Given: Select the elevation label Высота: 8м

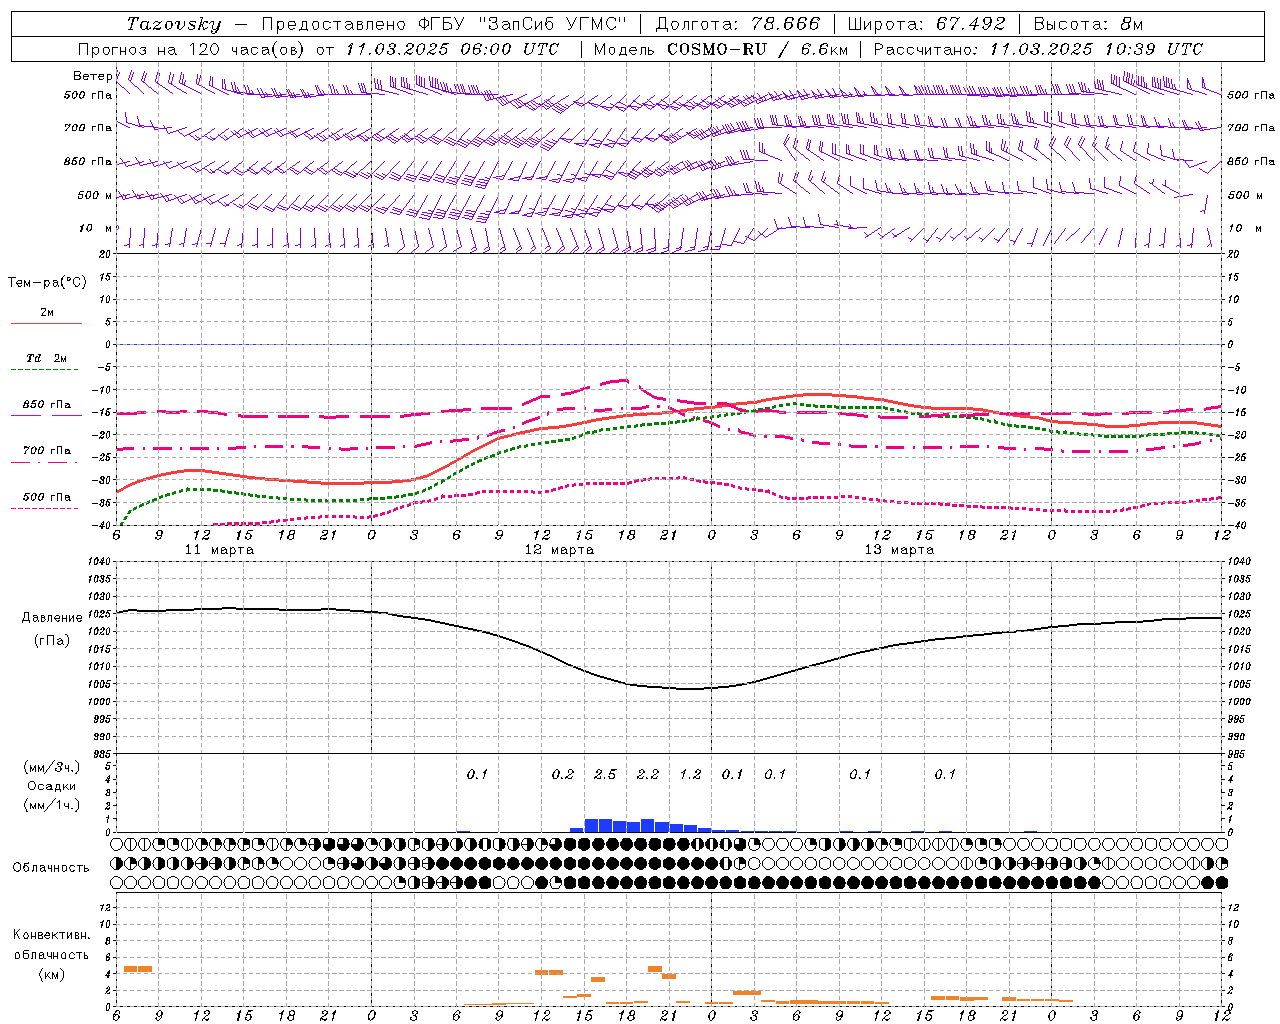Looking at the screenshot, I should (x=1088, y=24).
